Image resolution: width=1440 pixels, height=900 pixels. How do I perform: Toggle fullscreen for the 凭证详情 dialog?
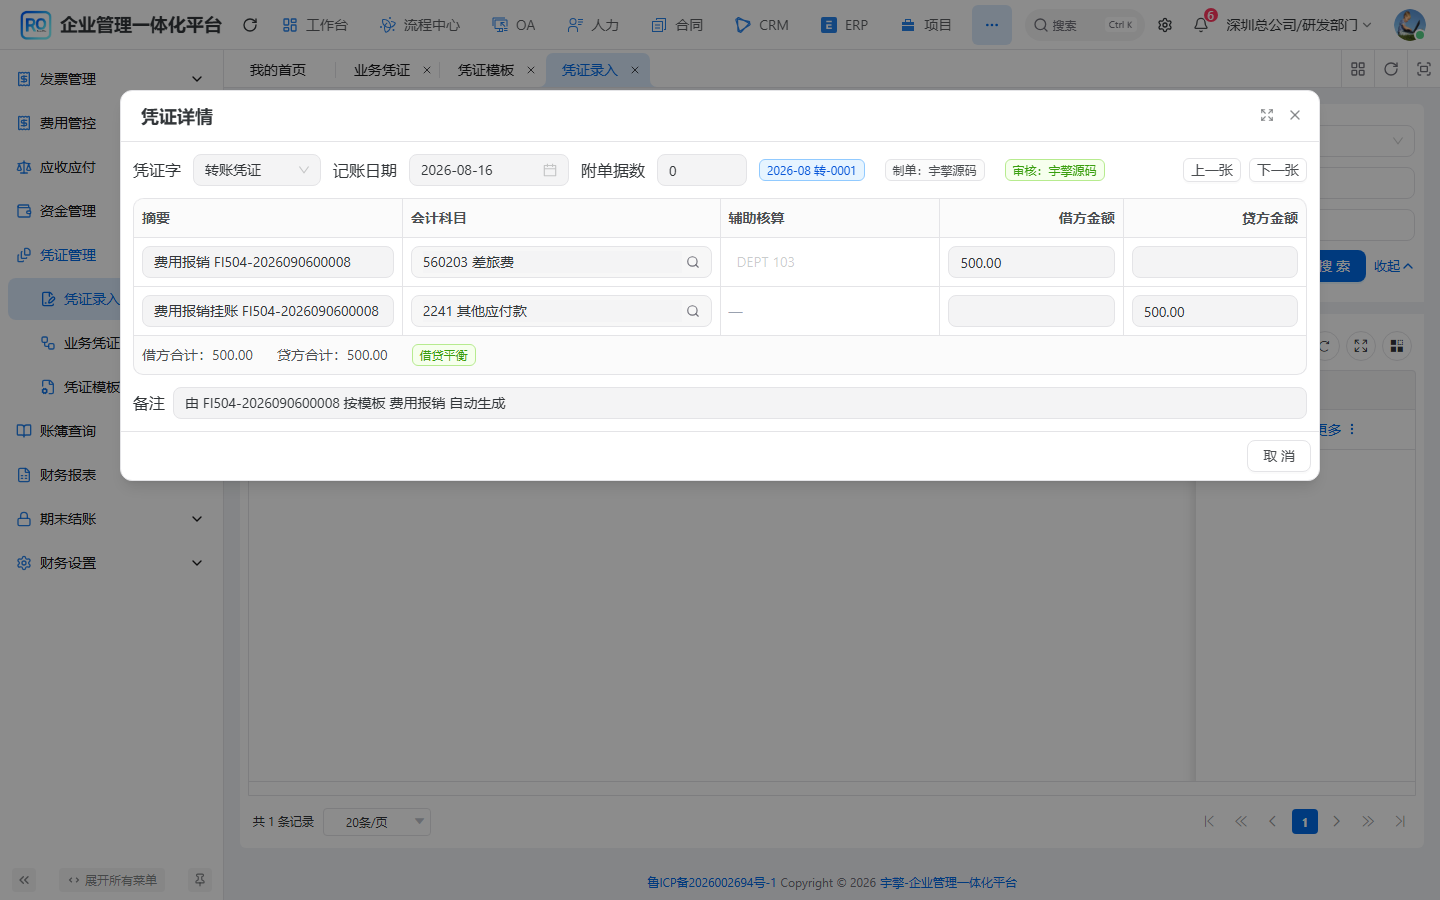pos(1267,116)
